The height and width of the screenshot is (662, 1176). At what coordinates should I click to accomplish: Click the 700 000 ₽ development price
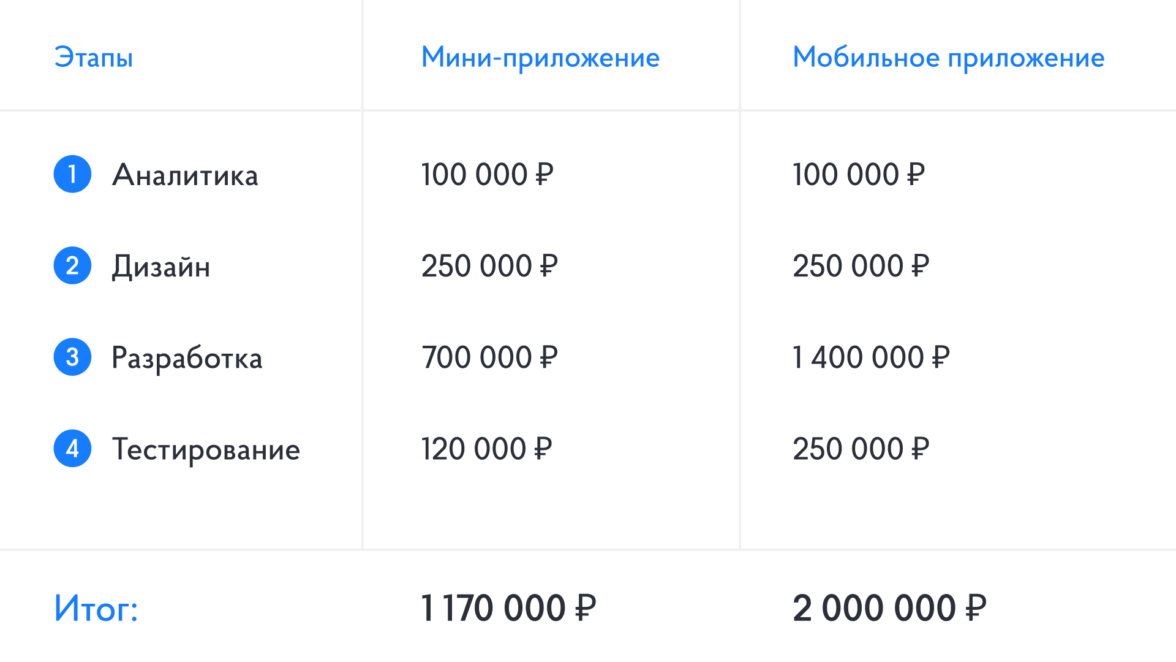click(x=489, y=357)
